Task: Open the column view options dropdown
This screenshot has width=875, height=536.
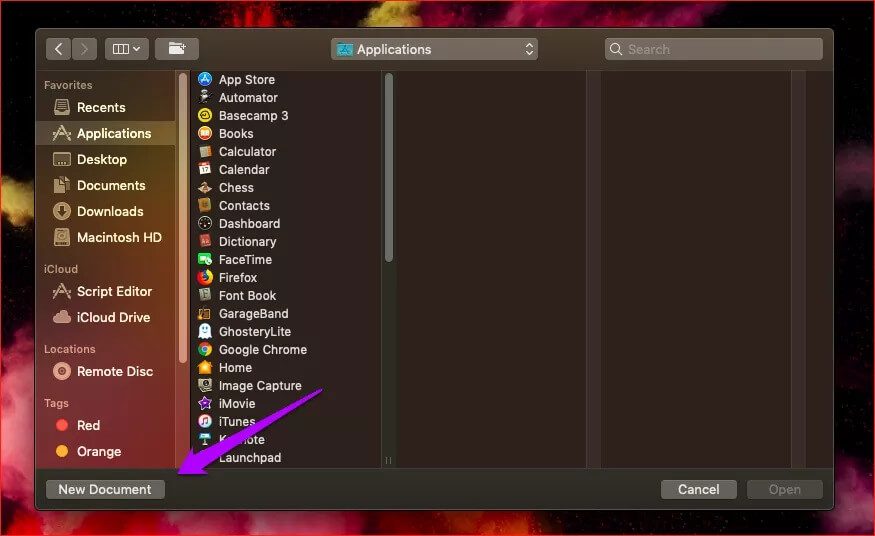Action: coord(127,49)
